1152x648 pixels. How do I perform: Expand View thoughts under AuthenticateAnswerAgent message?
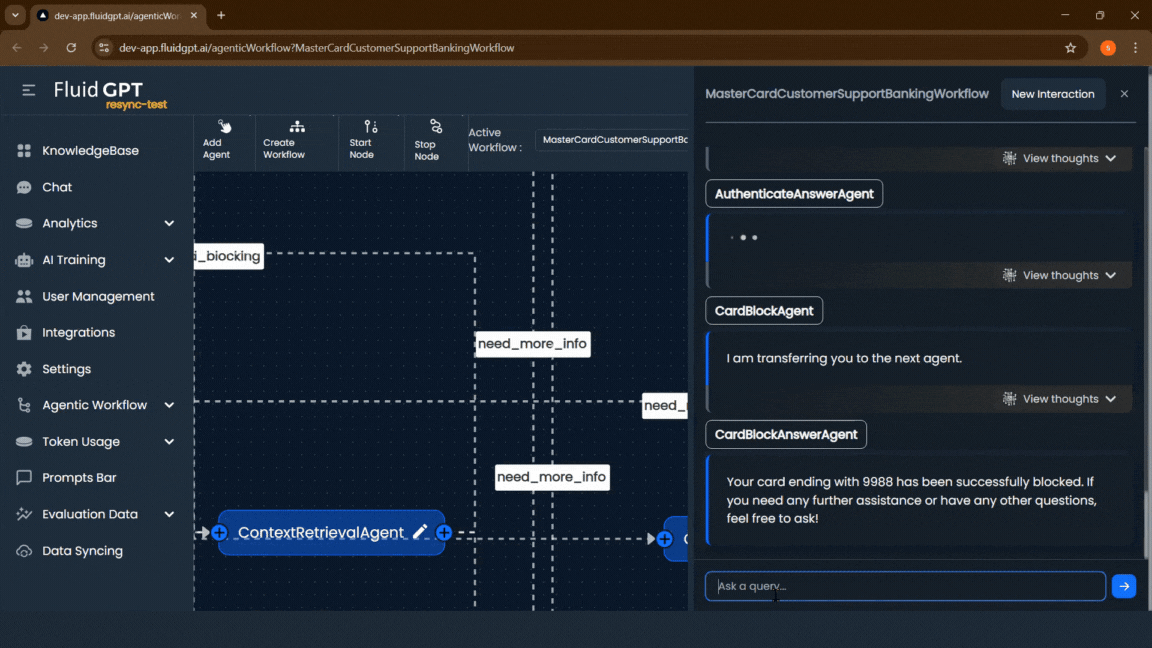pos(1059,276)
